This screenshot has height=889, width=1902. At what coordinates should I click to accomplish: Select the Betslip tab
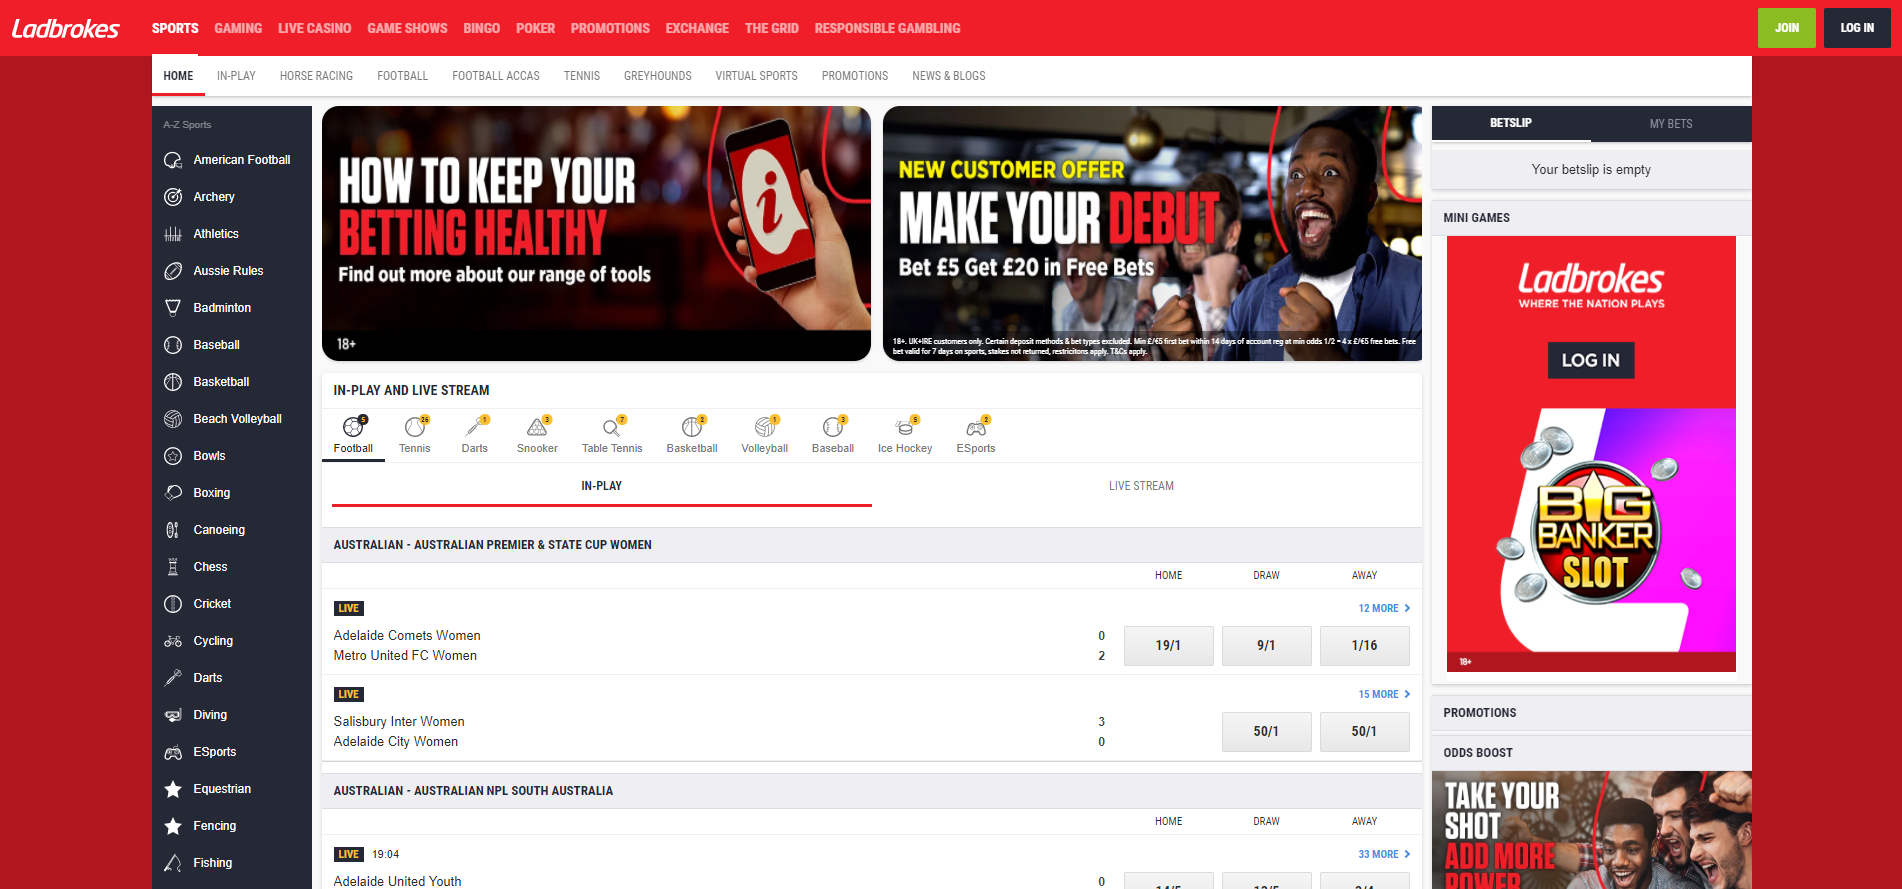[1511, 123]
